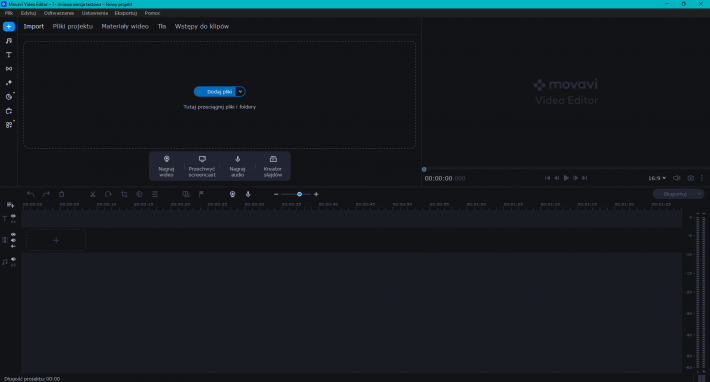Image resolution: width=710 pixels, height=382 pixels.
Task: Toggle the eye icon on the audio track
Action: 13,259
